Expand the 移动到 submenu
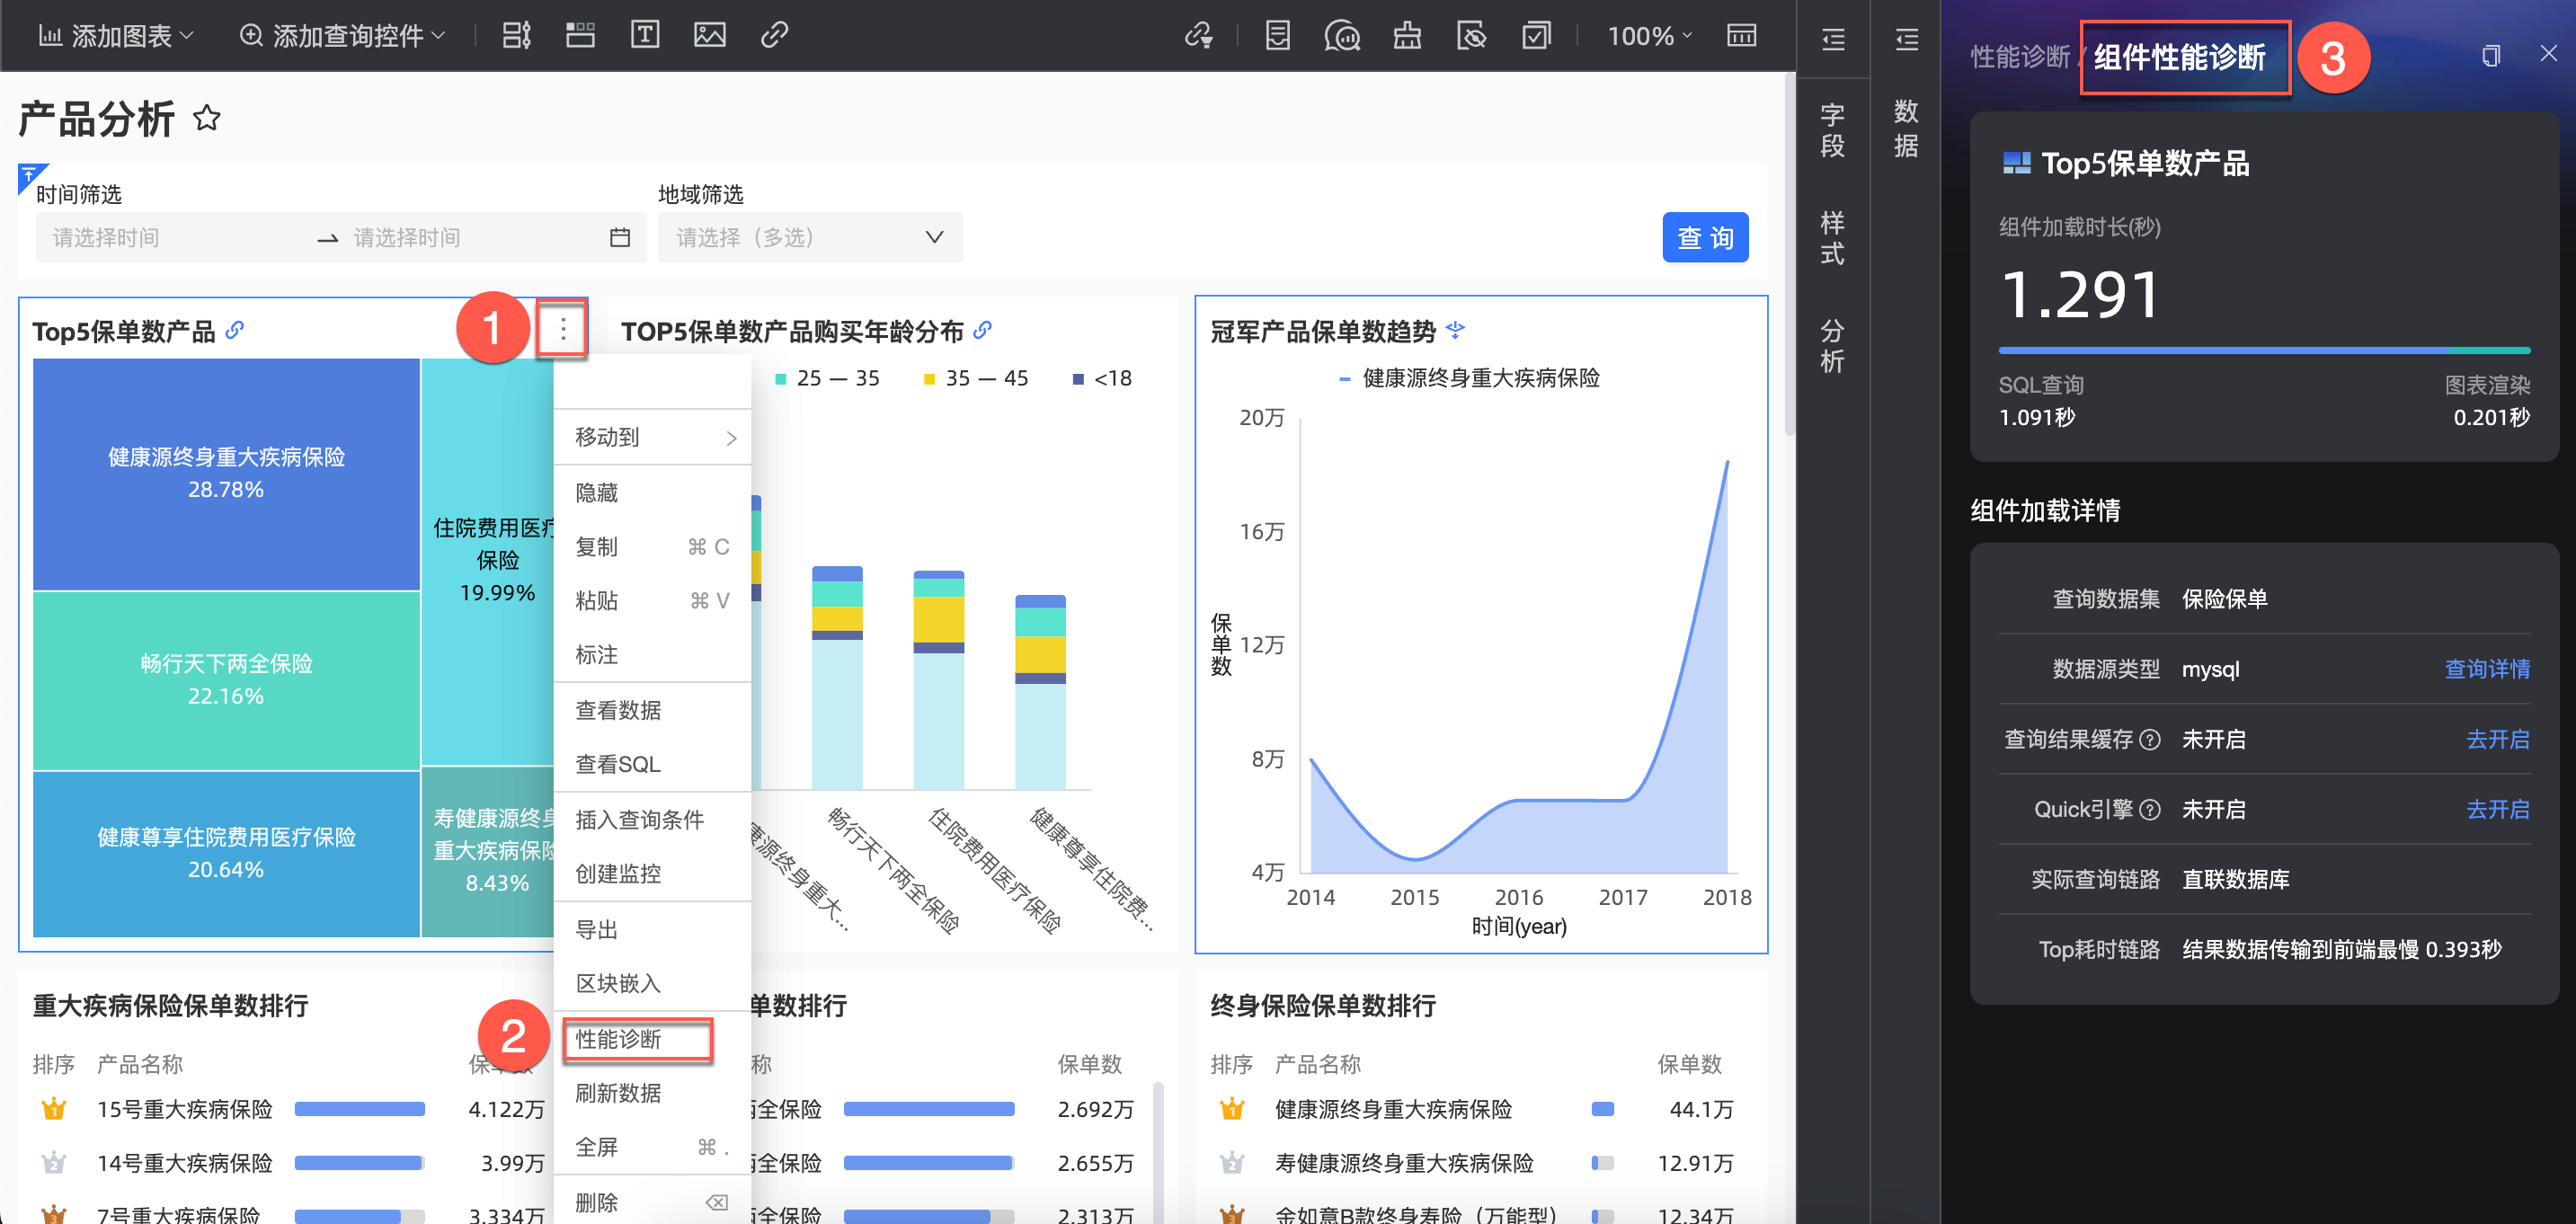This screenshot has height=1224, width=2576. pos(653,438)
